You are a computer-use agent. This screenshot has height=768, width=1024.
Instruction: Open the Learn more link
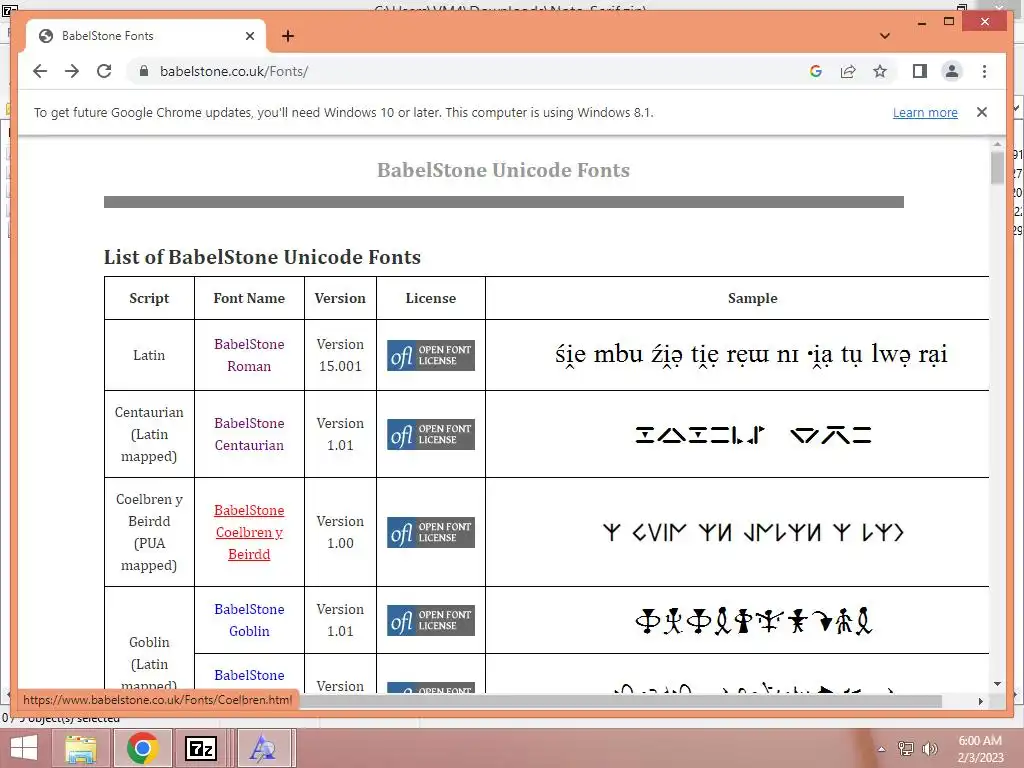click(925, 112)
